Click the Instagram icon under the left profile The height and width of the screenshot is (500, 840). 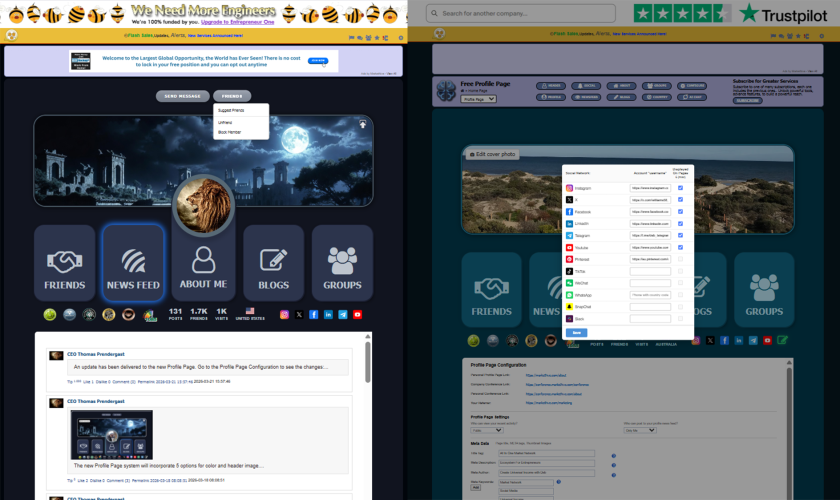(x=284, y=314)
